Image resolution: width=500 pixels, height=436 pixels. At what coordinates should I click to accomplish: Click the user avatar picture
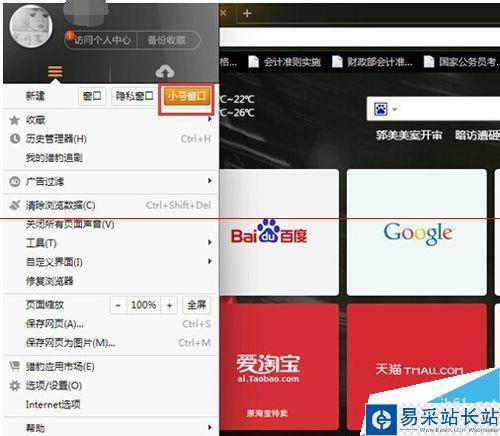(x=31, y=27)
